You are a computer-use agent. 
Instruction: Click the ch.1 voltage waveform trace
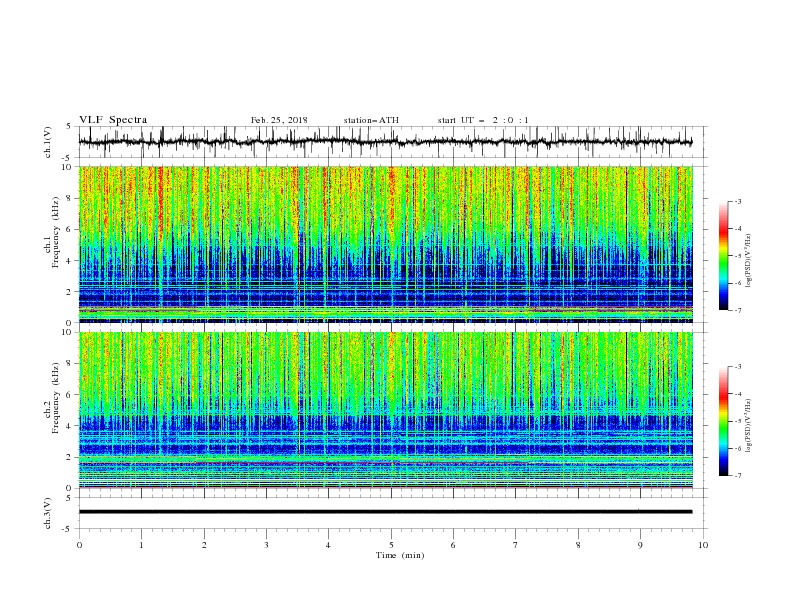385,142
